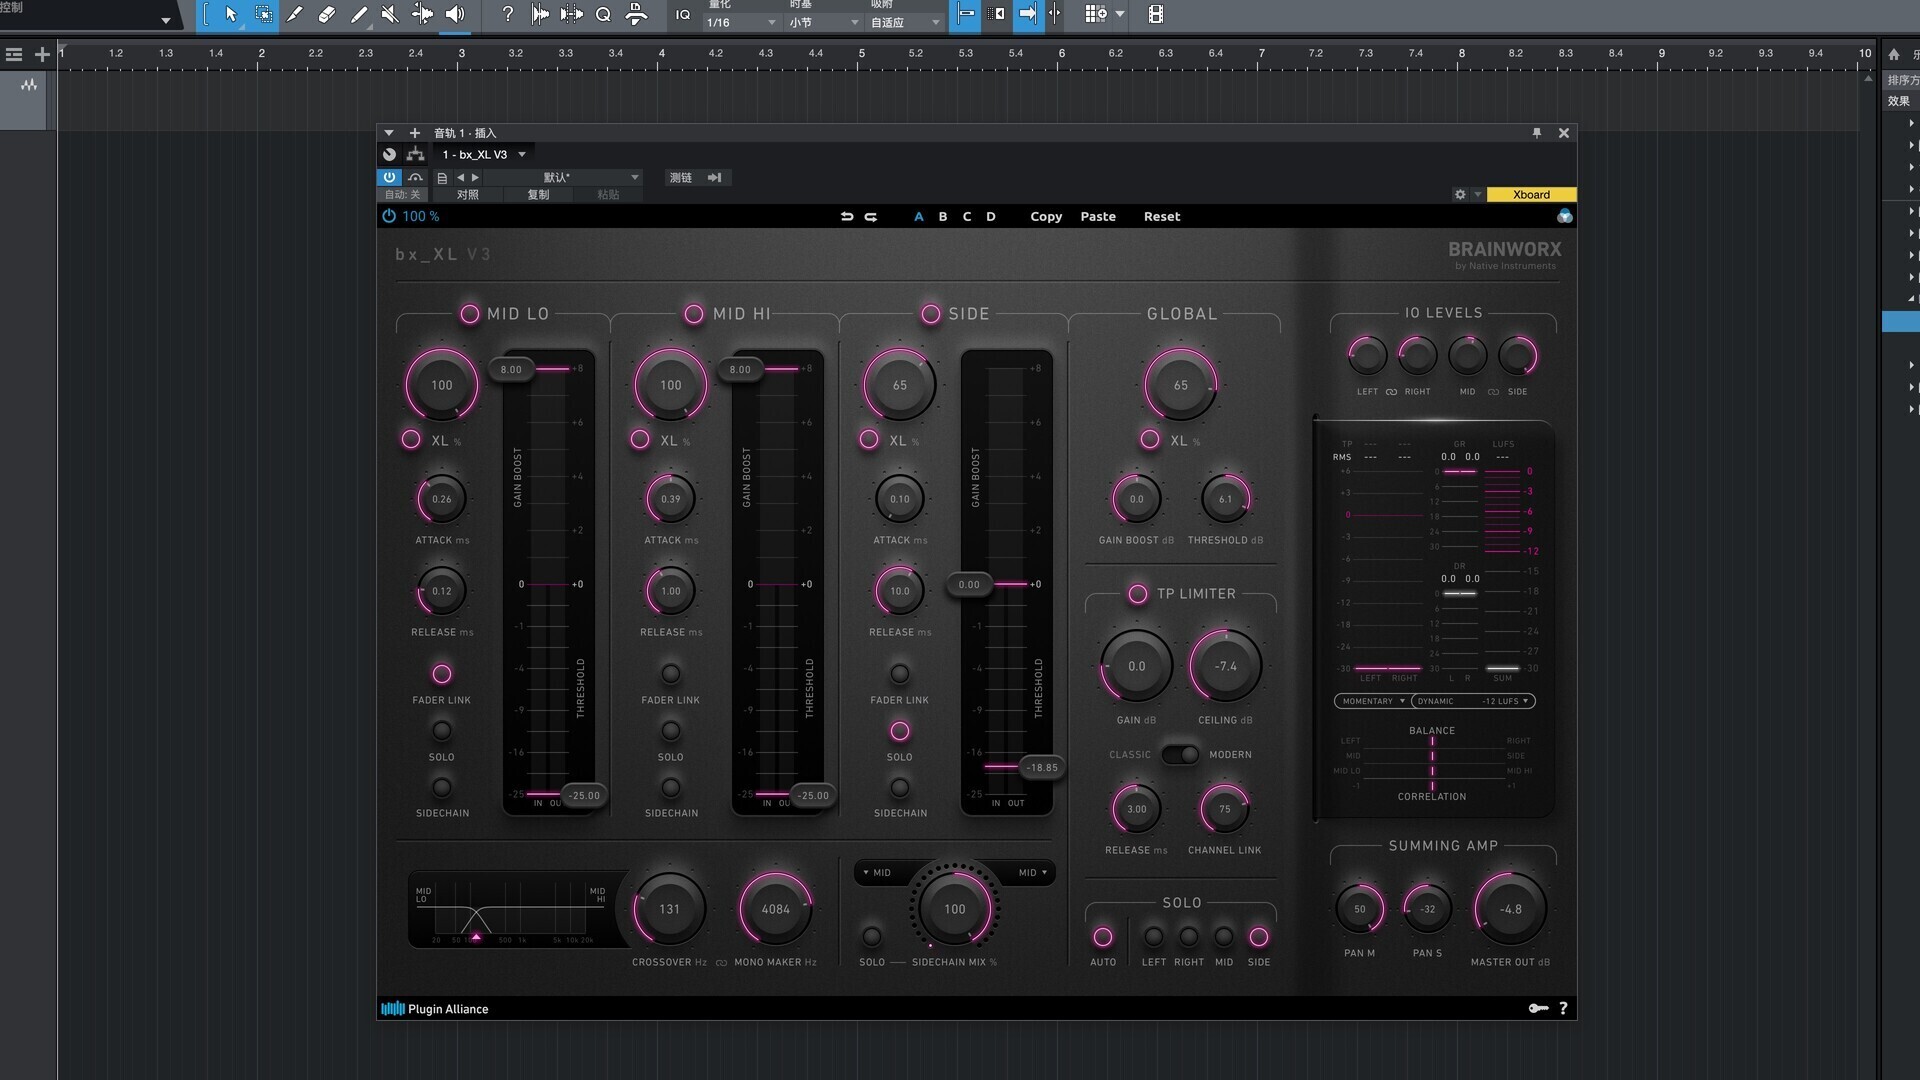The image size is (1920, 1080).
Task: Click the 复制 copy button
Action: coord(538,195)
